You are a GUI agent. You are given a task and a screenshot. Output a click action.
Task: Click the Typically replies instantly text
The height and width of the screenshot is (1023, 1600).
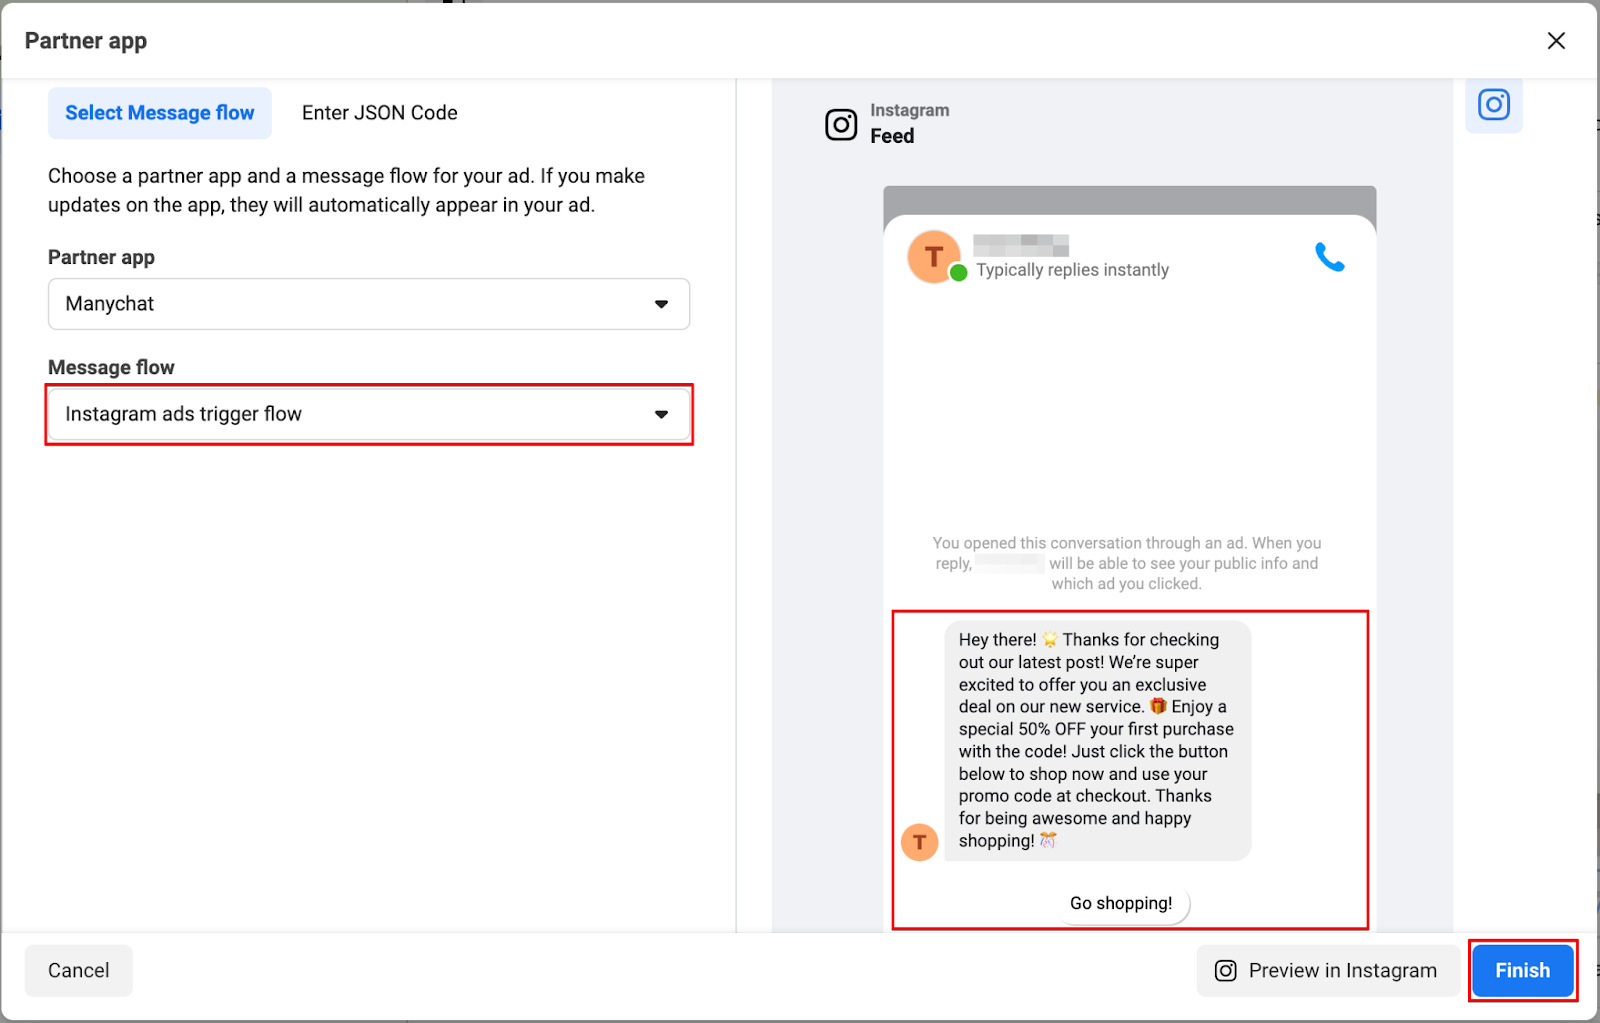(x=1072, y=270)
